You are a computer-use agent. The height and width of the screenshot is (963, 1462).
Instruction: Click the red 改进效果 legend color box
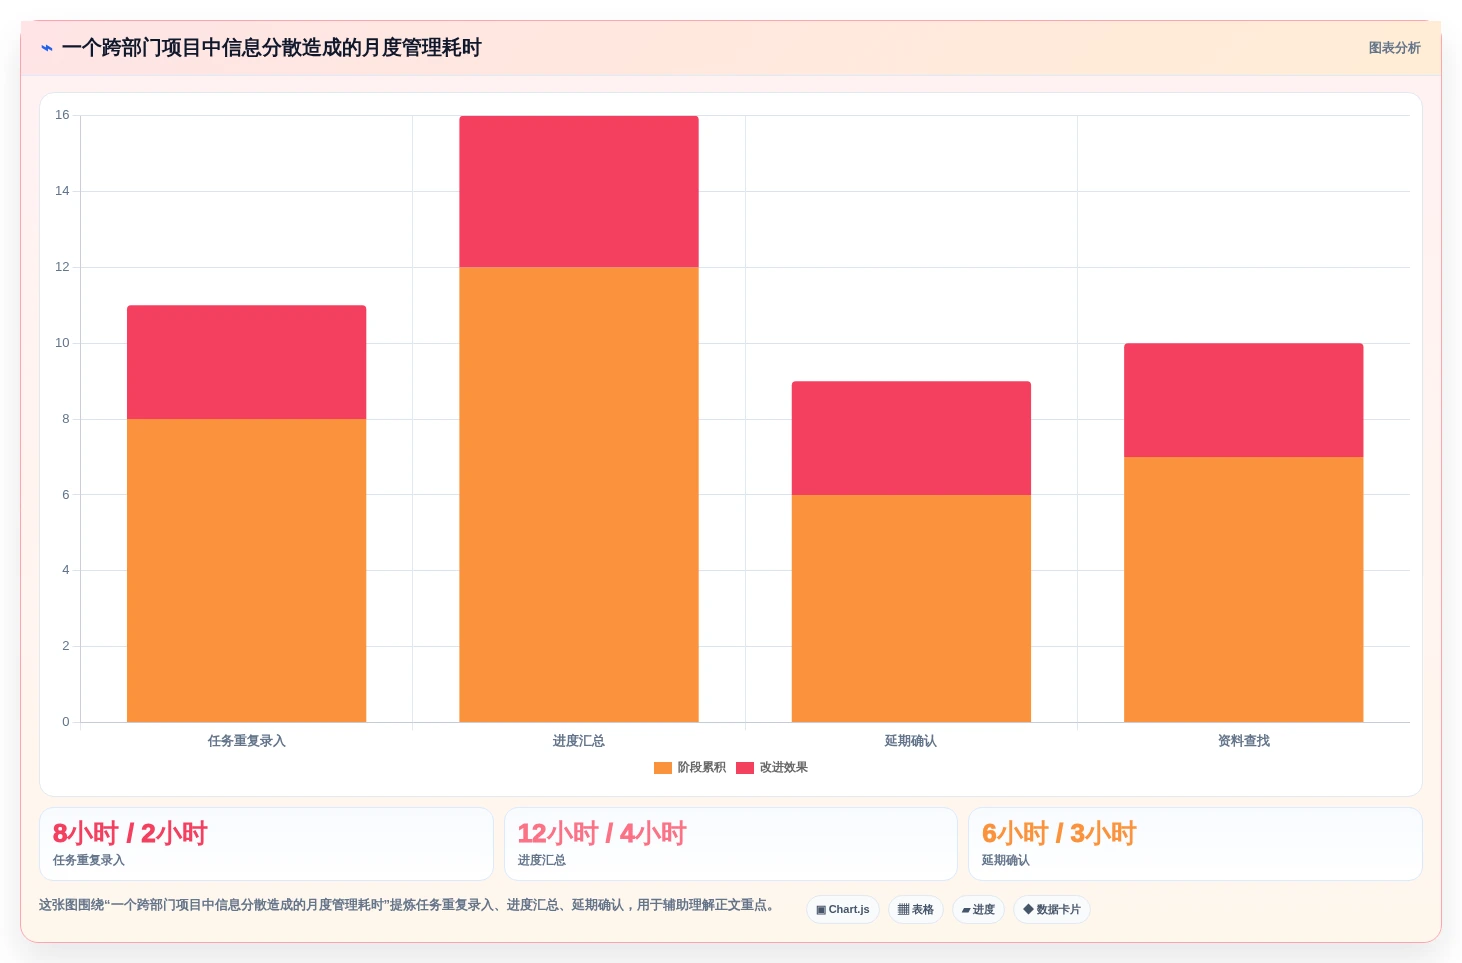click(745, 768)
